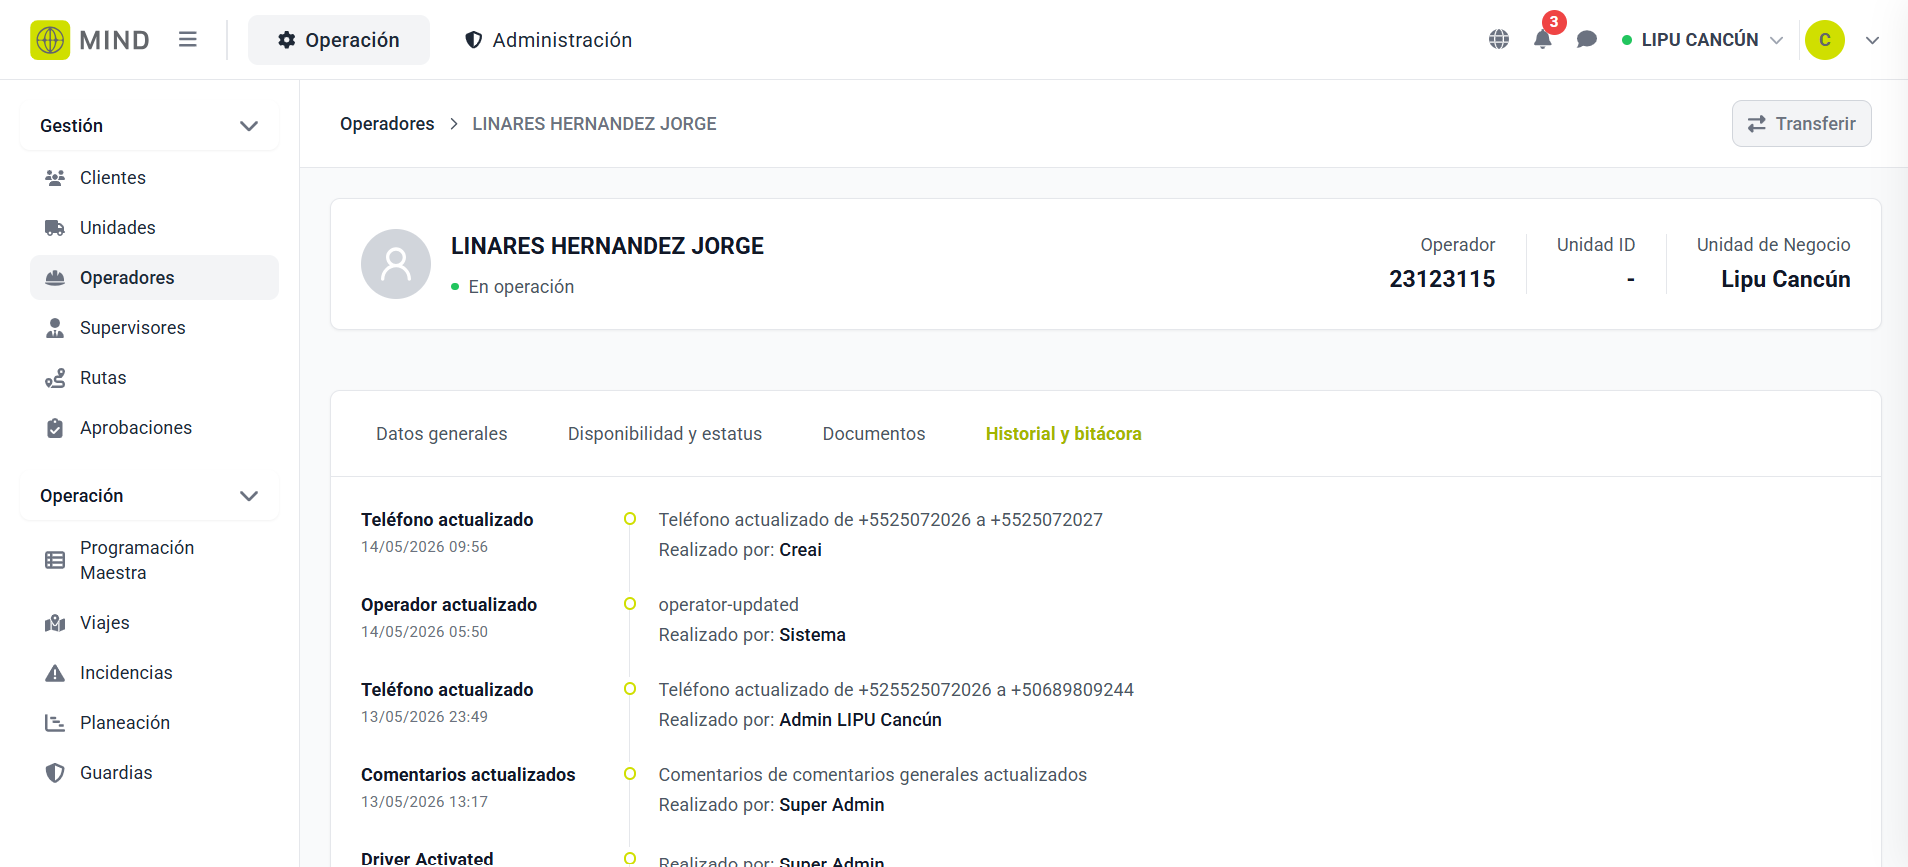Click the transfer arrows icon

pos(1757,124)
